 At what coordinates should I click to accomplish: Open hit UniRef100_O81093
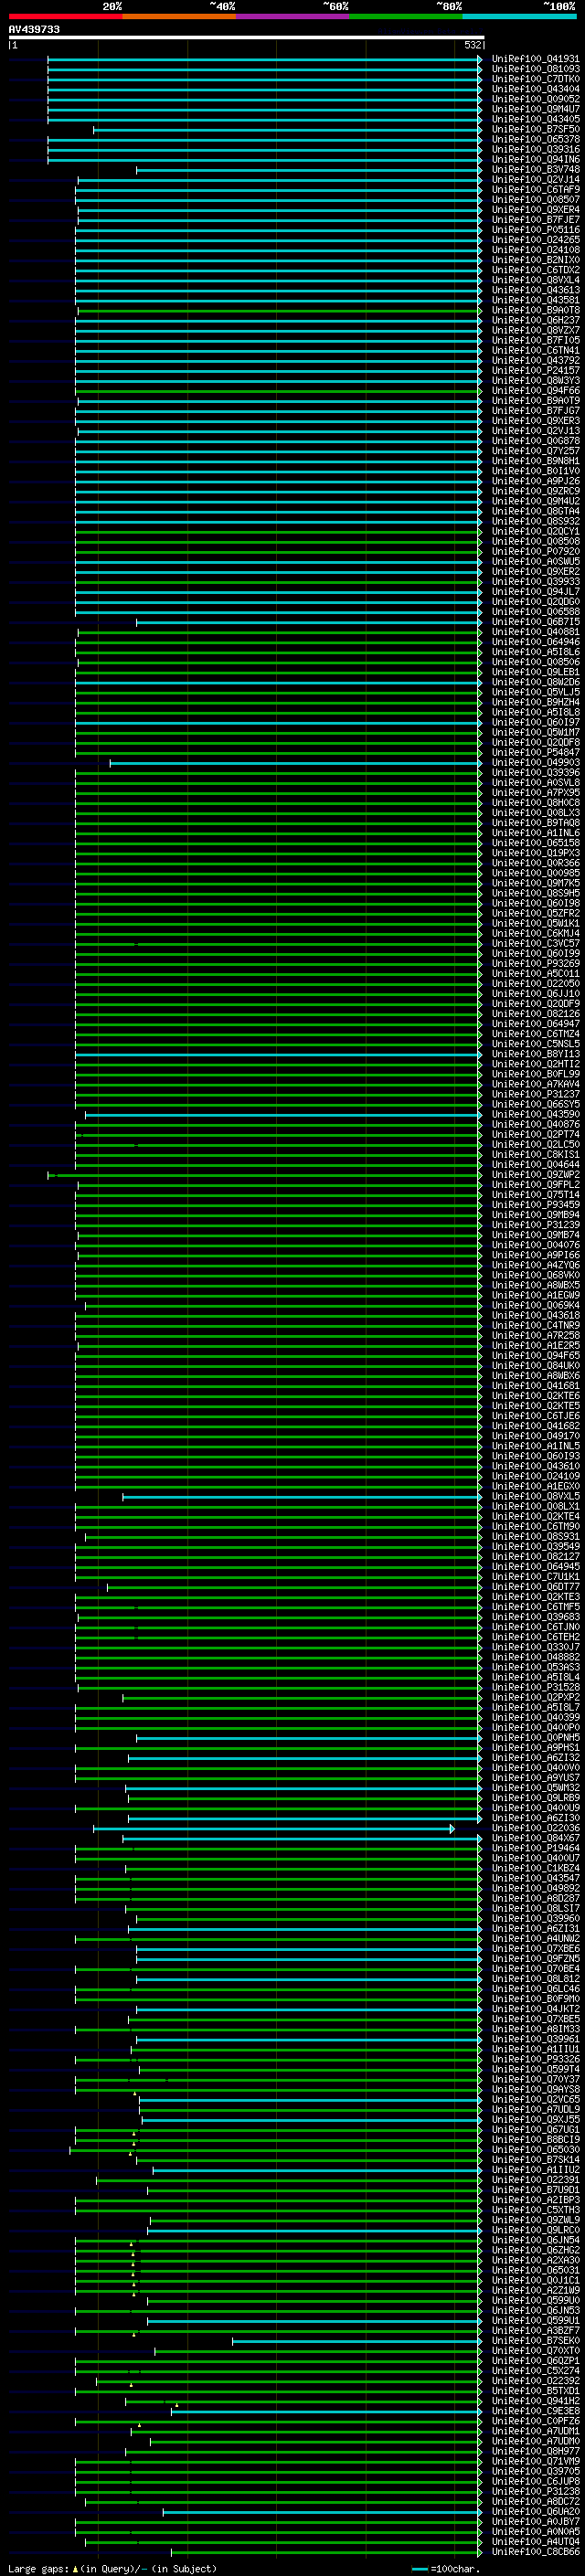click(535, 69)
